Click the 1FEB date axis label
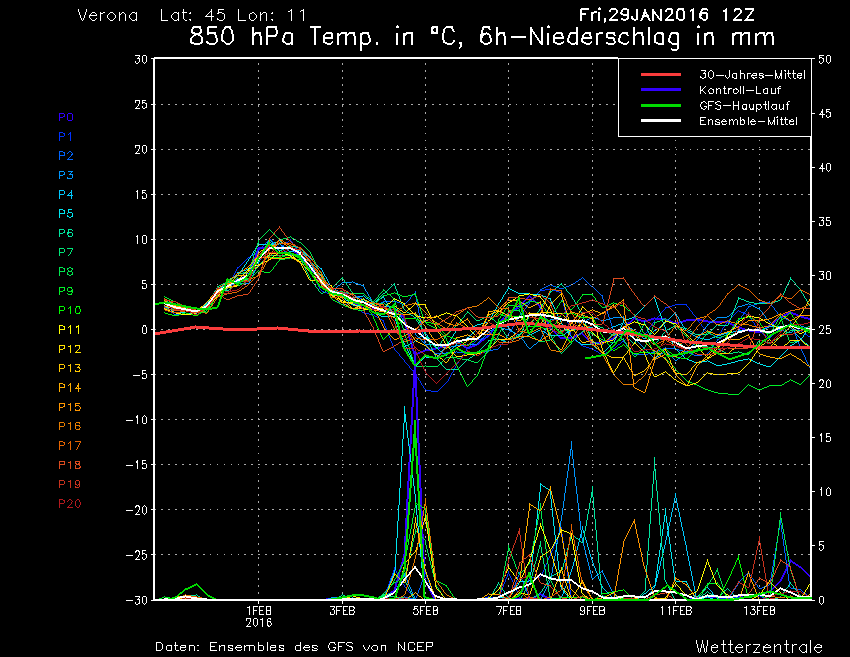Image resolution: width=850 pixels, height=657 pixels. (259, 611)
